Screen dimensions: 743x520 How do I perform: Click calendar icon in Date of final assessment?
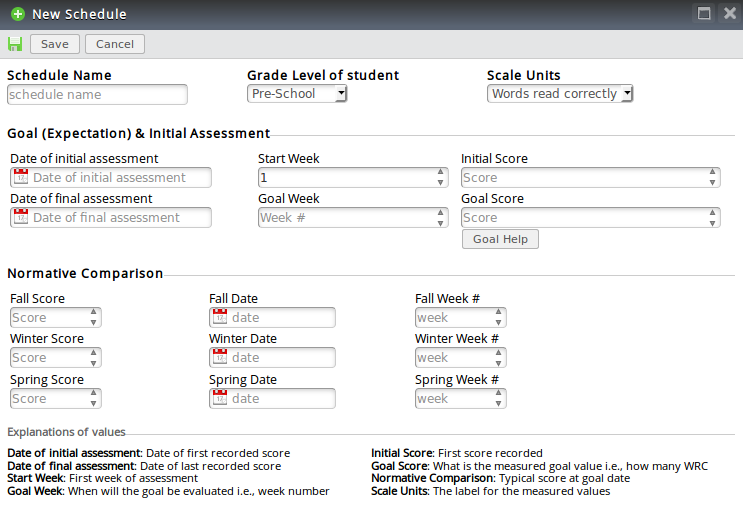pyautogui.click(x=20, y=217)
